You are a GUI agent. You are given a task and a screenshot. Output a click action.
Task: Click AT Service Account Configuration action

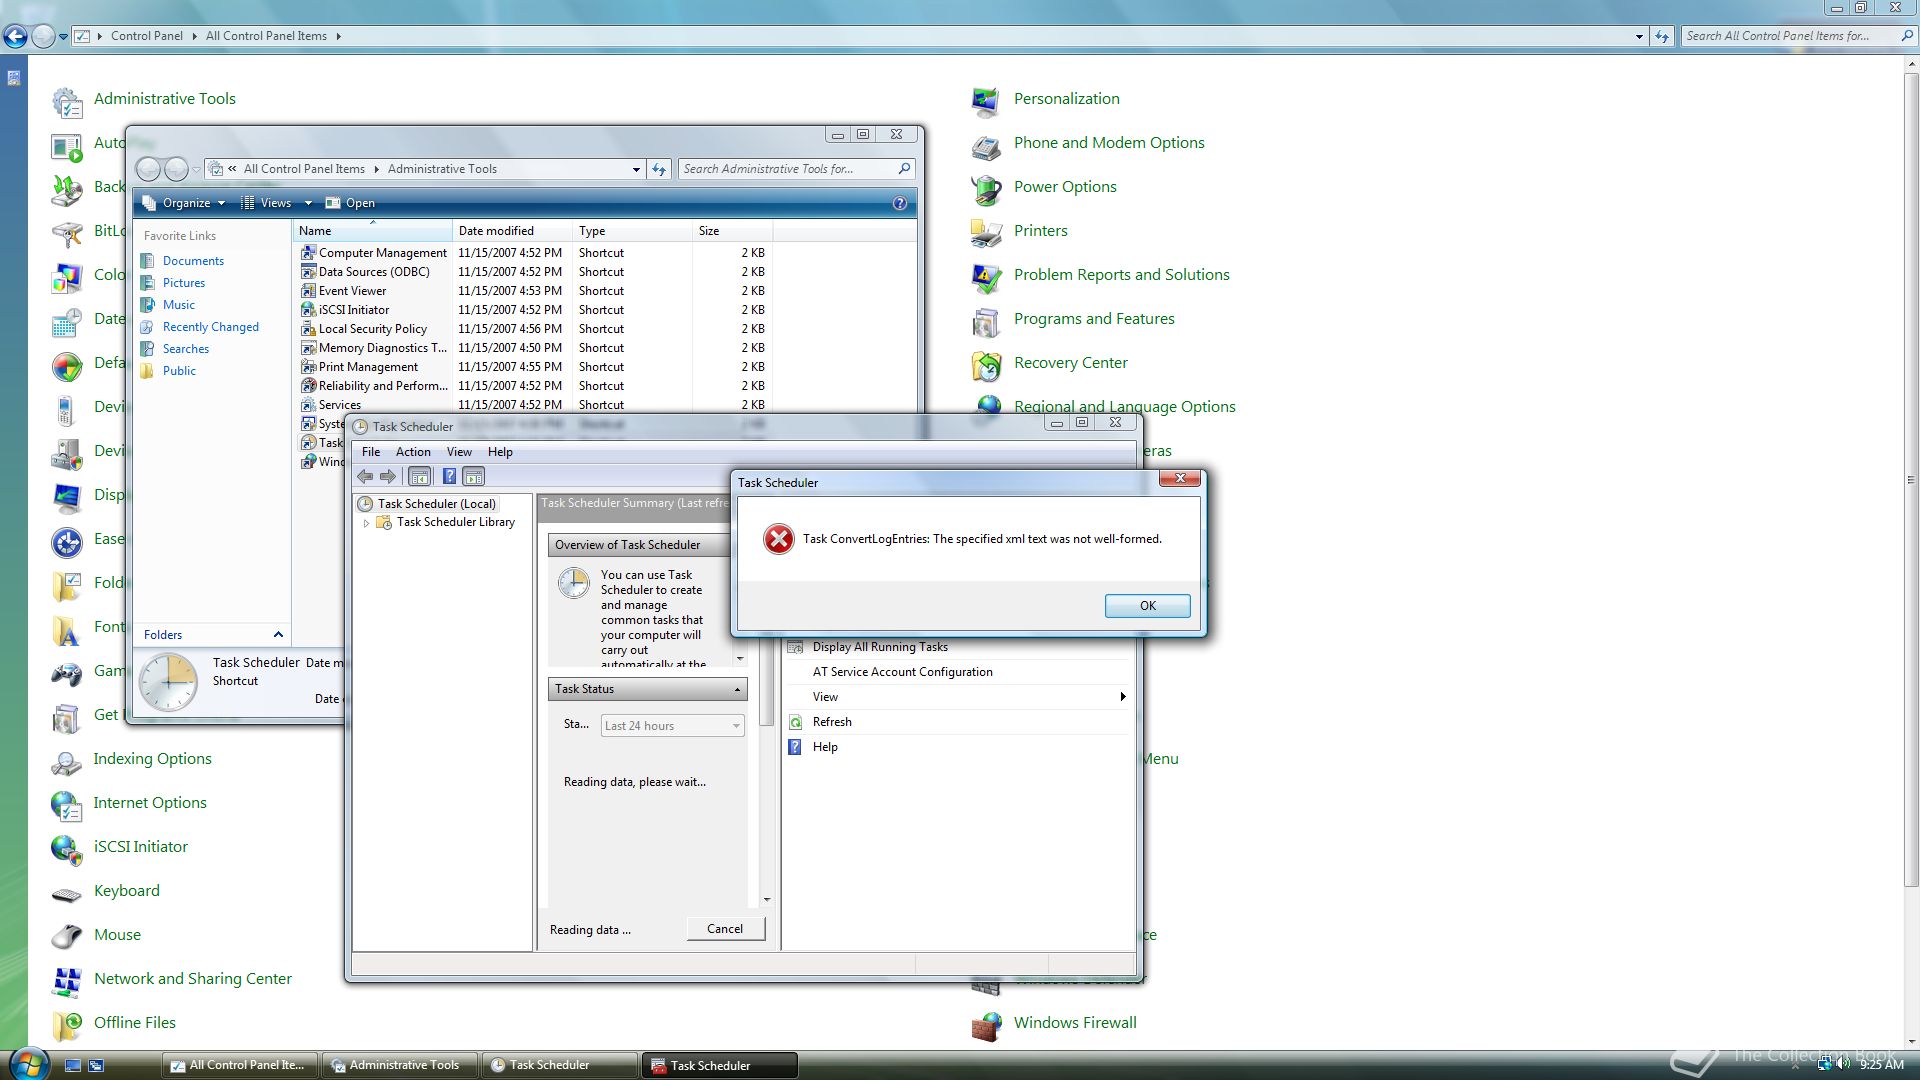click(902, 672)
